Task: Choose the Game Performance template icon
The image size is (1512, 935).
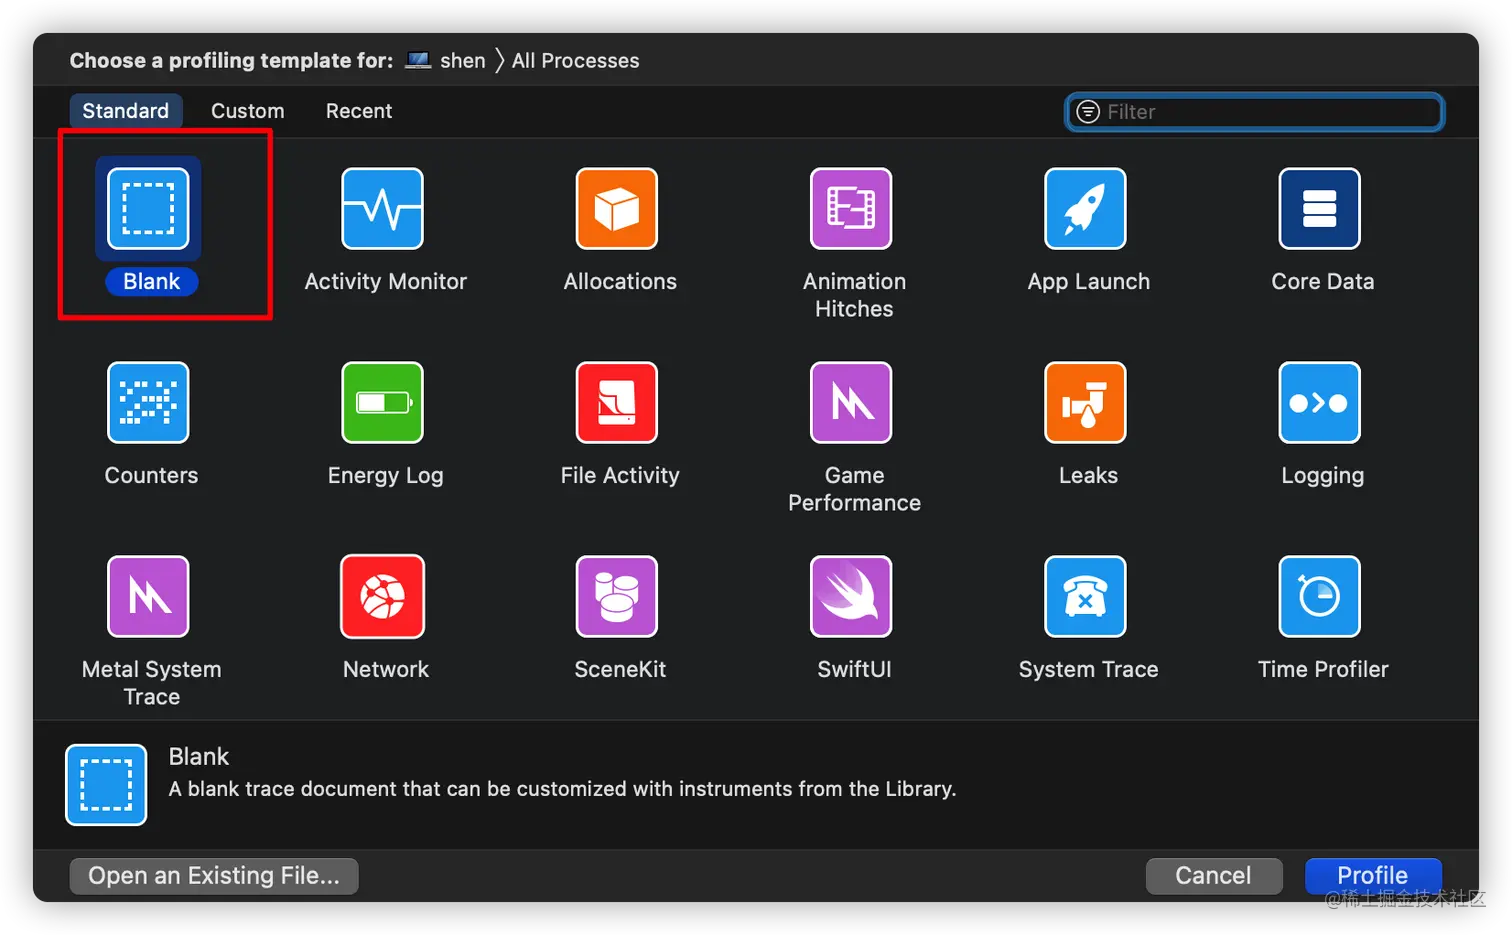Action: point(851,402)
